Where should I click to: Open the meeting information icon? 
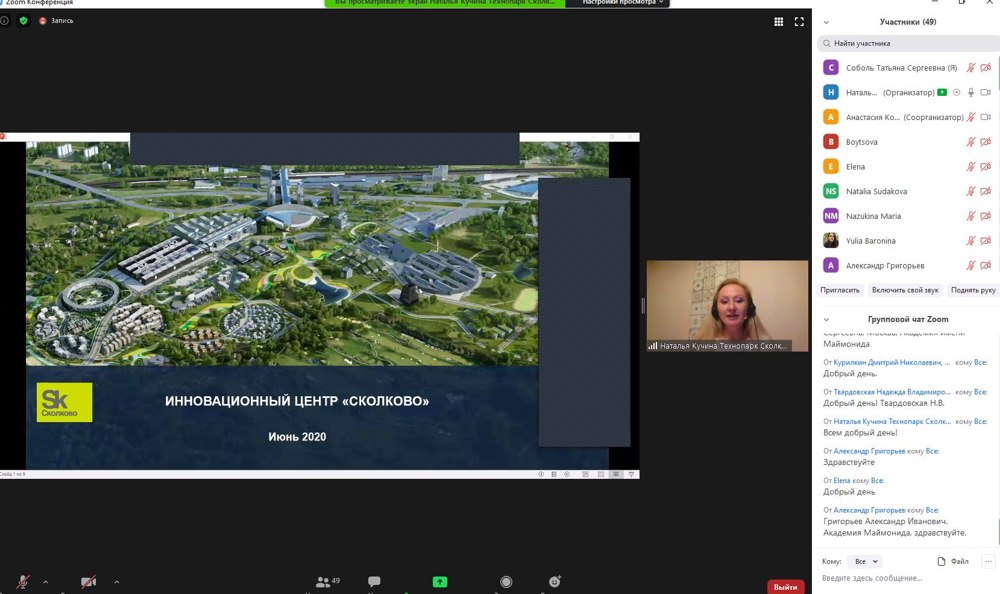click(x=4, y=20)
